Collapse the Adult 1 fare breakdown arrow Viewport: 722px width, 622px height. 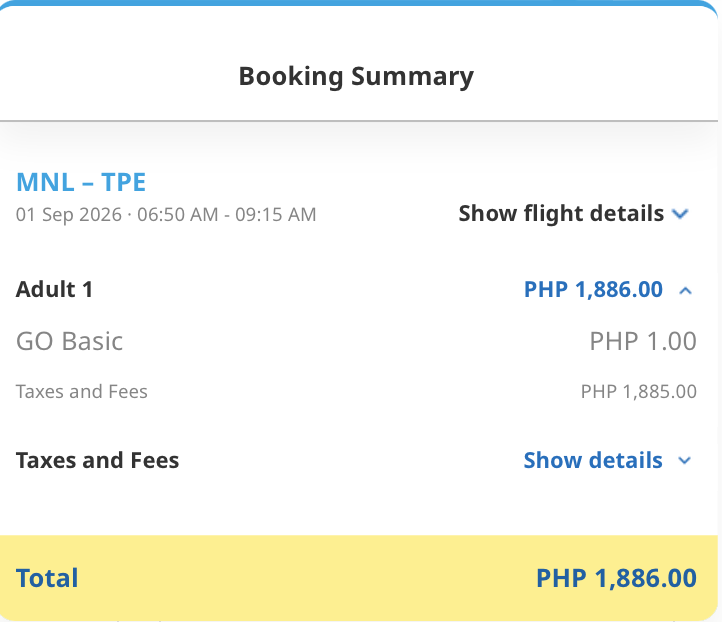(685, 291)
